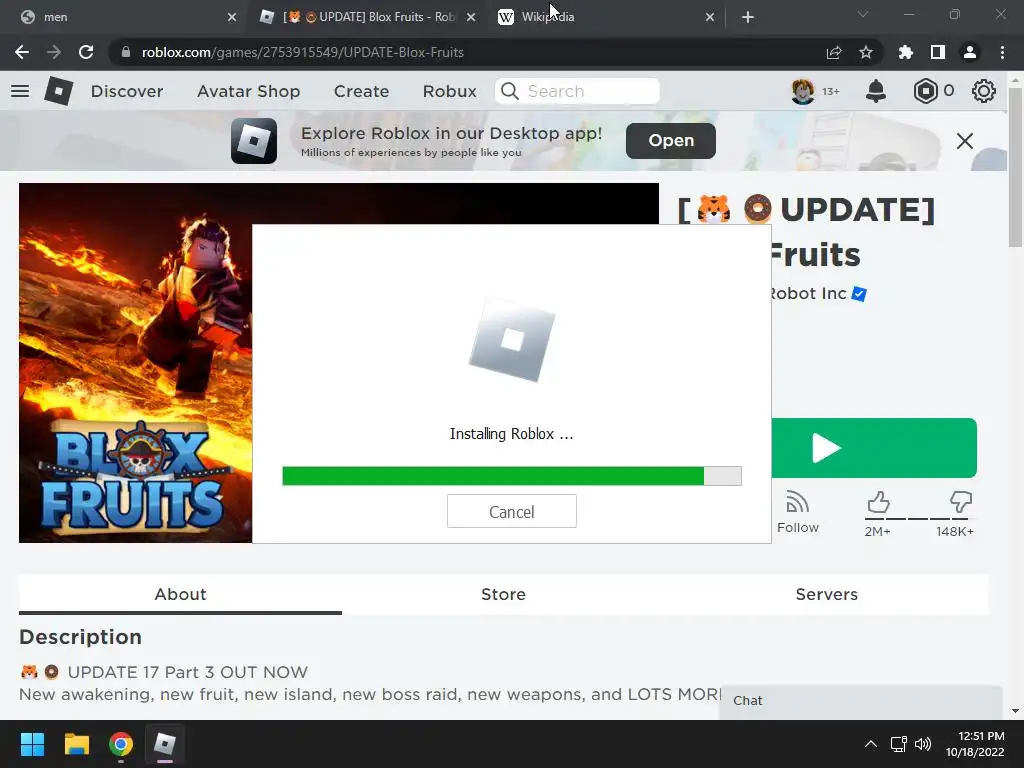1024x768 pixels.
Task: Open the Chat panel
Action: (x=861, y=701)
